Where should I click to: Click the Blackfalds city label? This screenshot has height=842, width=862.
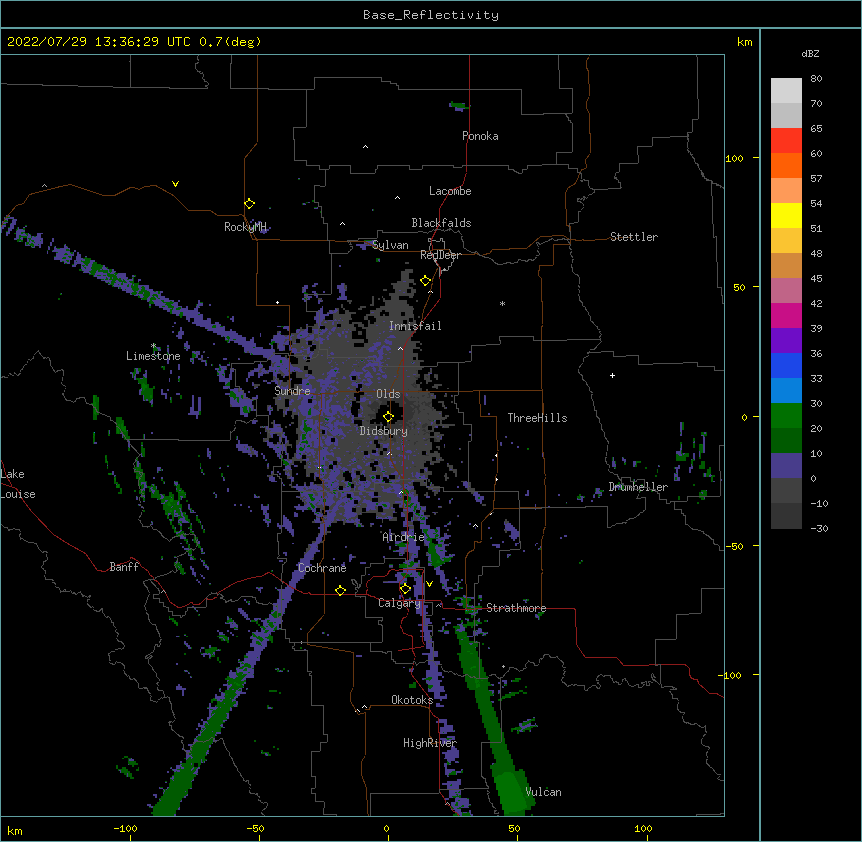(441, 223)
